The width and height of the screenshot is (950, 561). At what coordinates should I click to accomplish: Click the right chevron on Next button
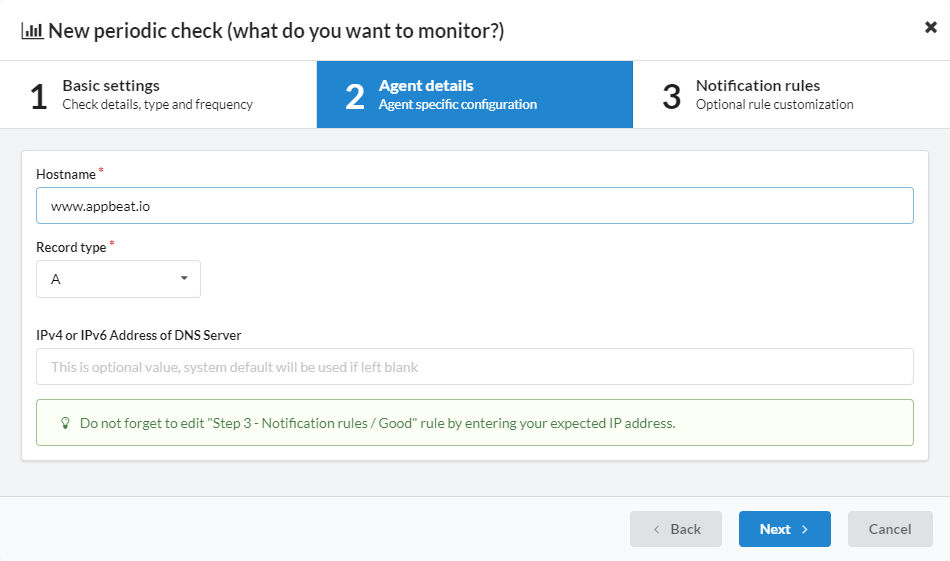[x=805, y=529]
